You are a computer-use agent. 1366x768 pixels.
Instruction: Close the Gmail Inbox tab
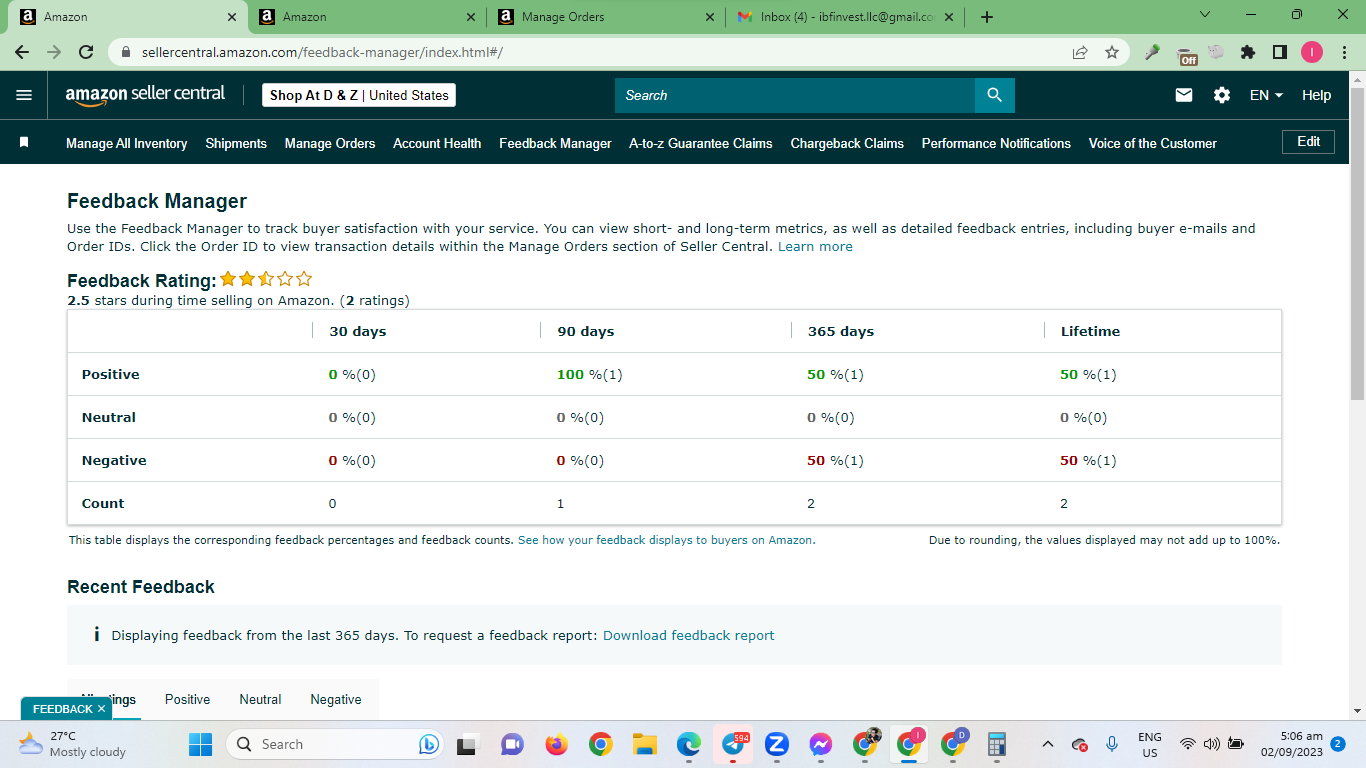[948, 17]
